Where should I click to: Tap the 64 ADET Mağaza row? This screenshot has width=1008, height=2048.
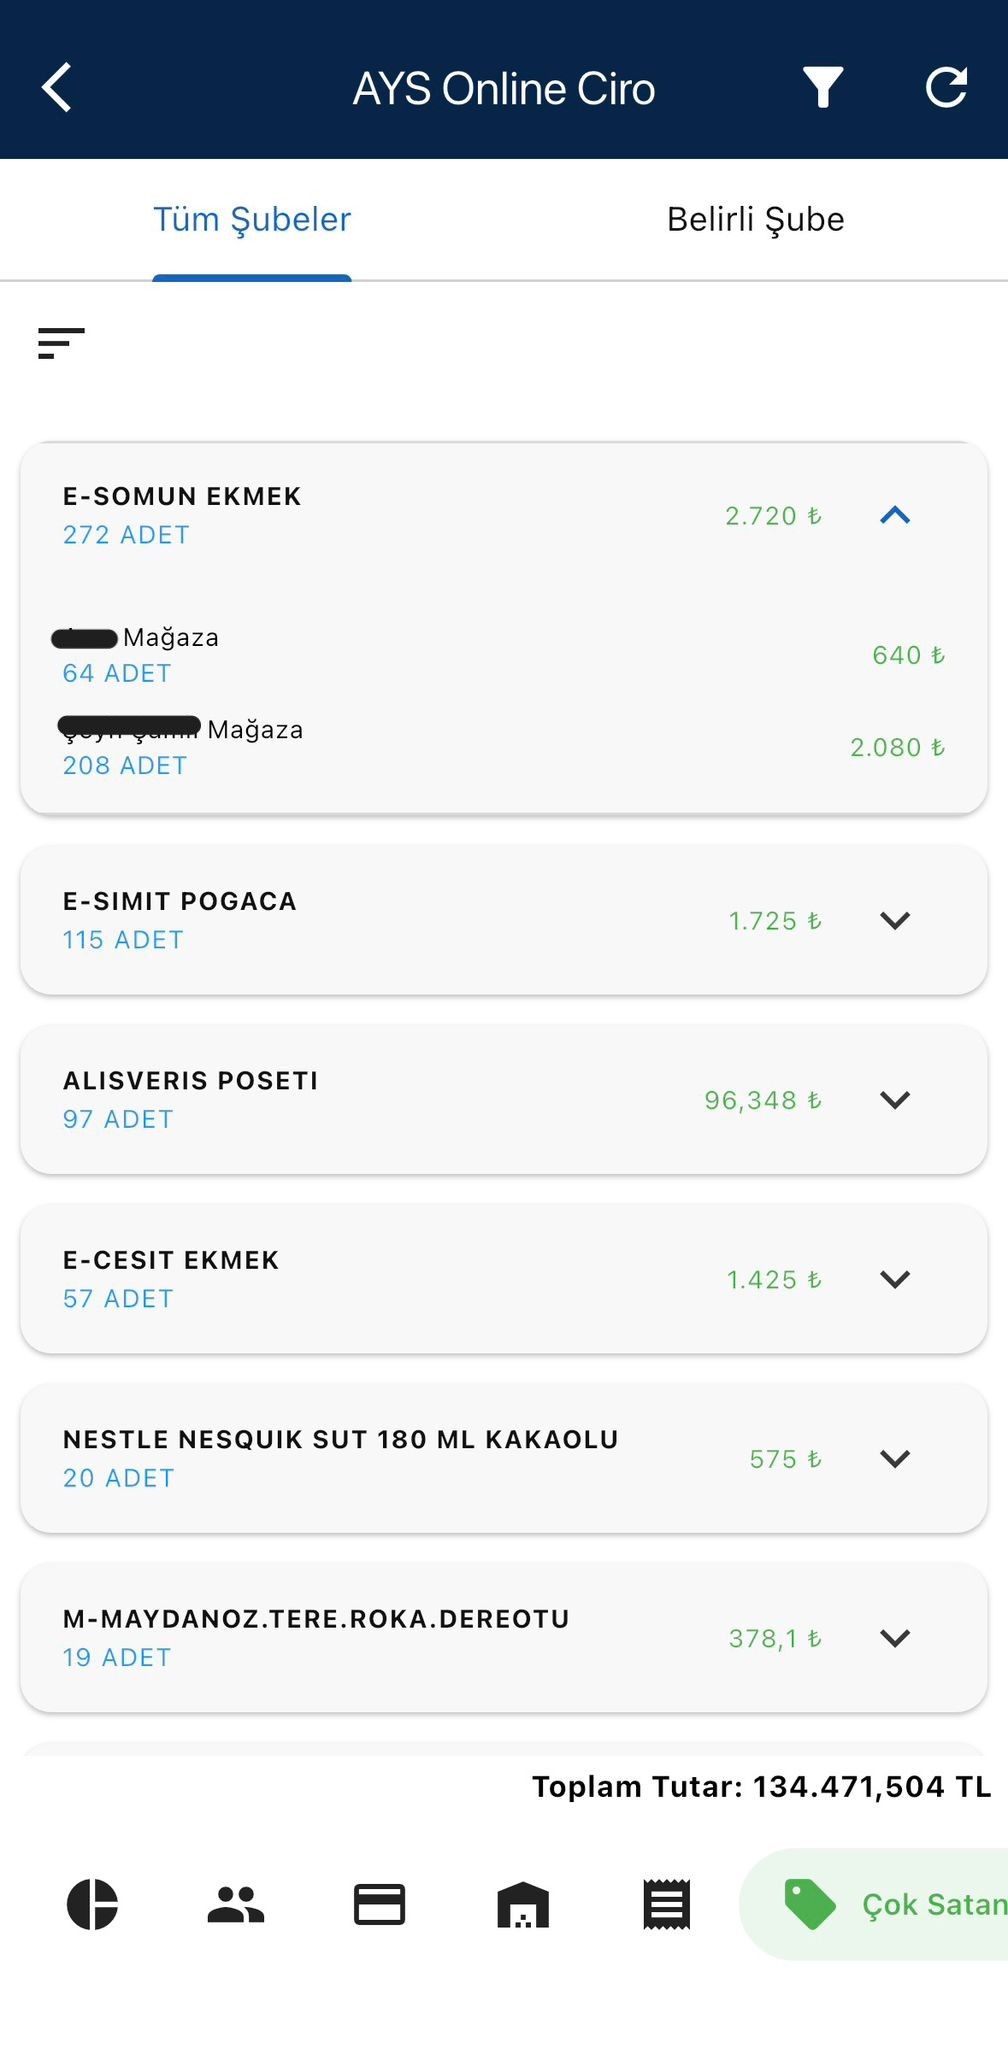pyautogui.click(x=500, y=655)
